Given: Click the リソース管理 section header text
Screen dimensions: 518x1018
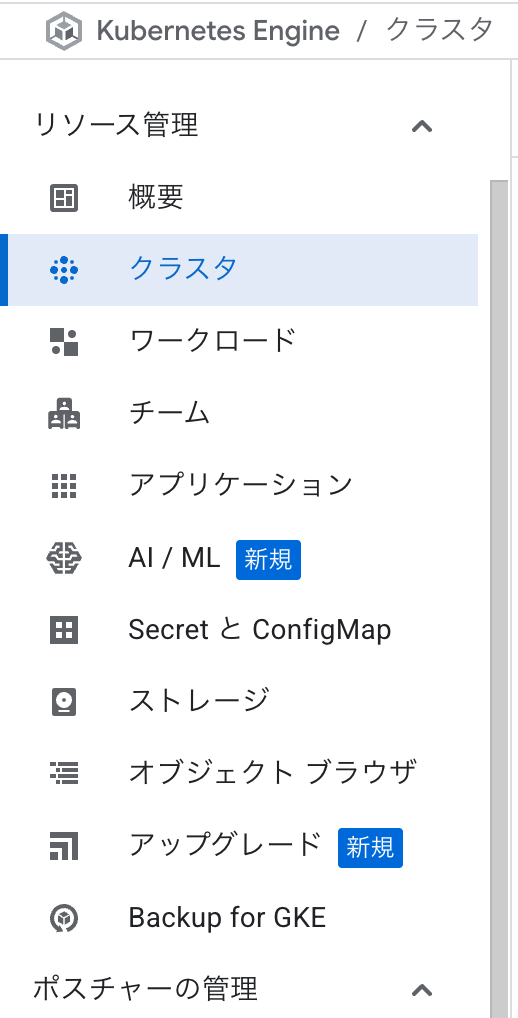Looking at the screenshot, I should click(116, 125).
